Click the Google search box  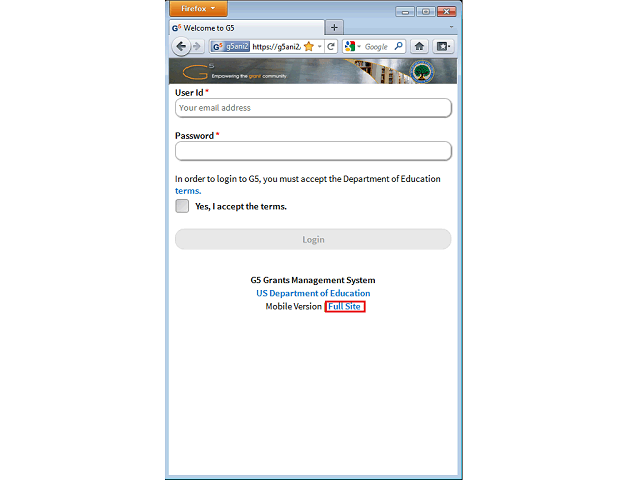pos(377,47)
